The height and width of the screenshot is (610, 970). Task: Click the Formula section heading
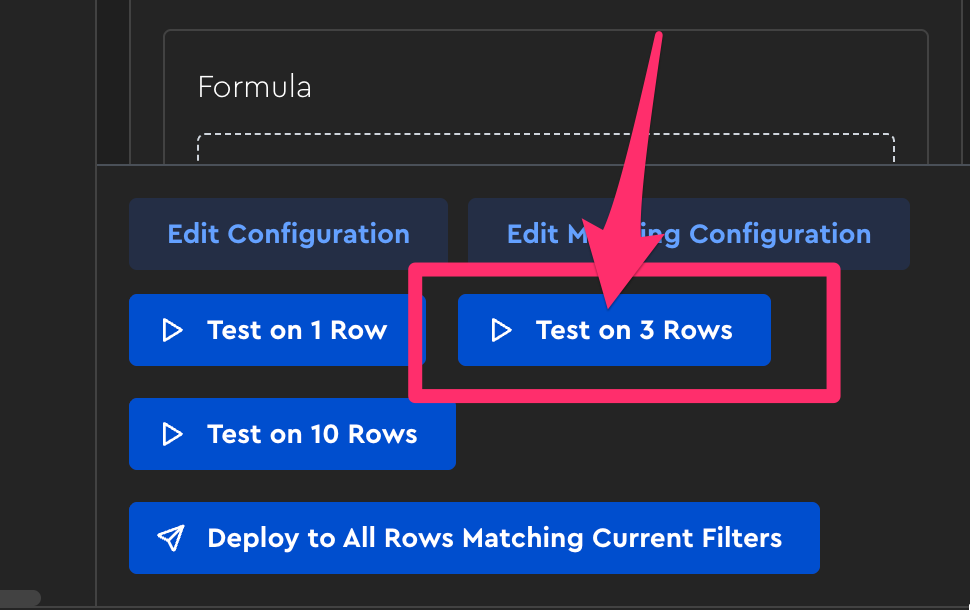(x=254, y=87)
